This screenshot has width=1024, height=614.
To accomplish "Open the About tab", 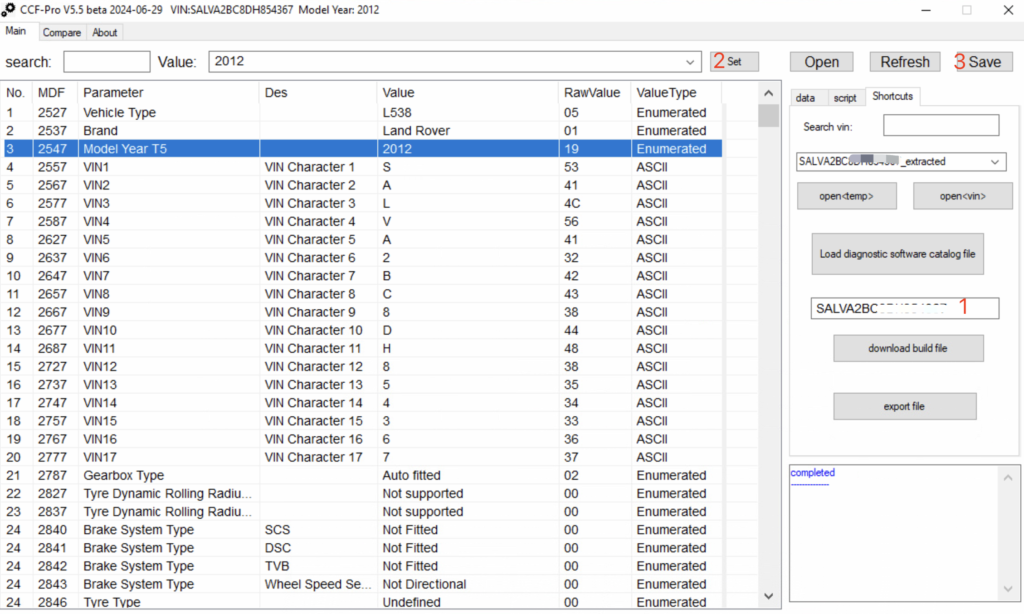I will tap(104, 32).
